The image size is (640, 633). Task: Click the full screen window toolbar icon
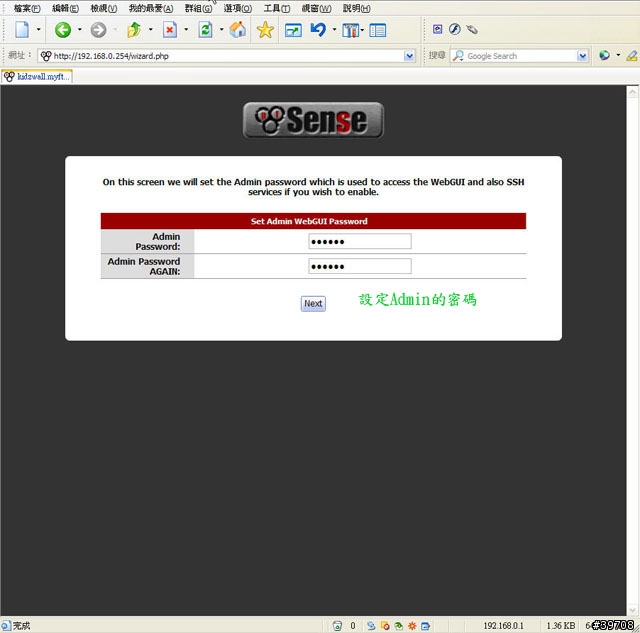[x=293, y=31]
